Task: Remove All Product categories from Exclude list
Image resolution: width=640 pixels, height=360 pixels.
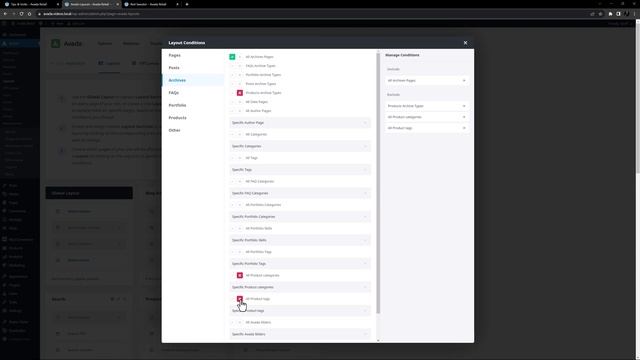Action: (x=464, y=117)
